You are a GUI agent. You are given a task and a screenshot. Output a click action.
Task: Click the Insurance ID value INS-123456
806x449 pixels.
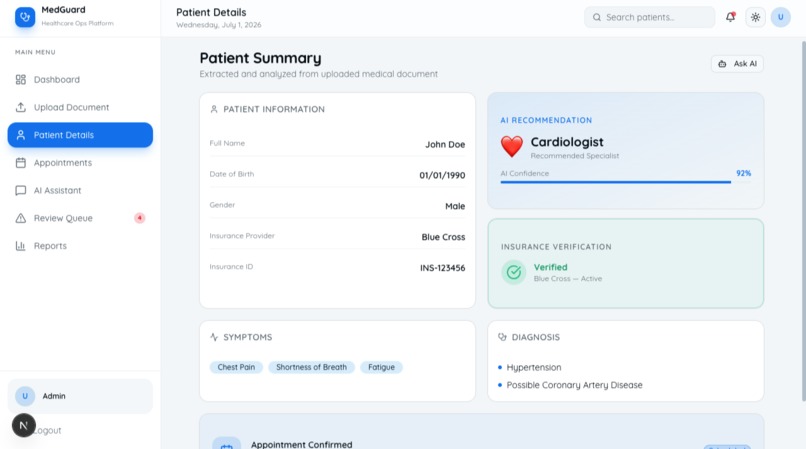443,268
